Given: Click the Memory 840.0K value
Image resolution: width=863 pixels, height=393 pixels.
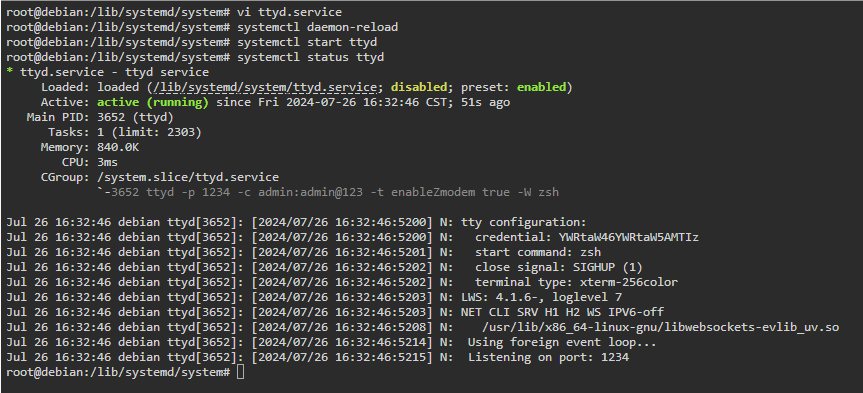Looking at the screenshot, I should point(118,148).
